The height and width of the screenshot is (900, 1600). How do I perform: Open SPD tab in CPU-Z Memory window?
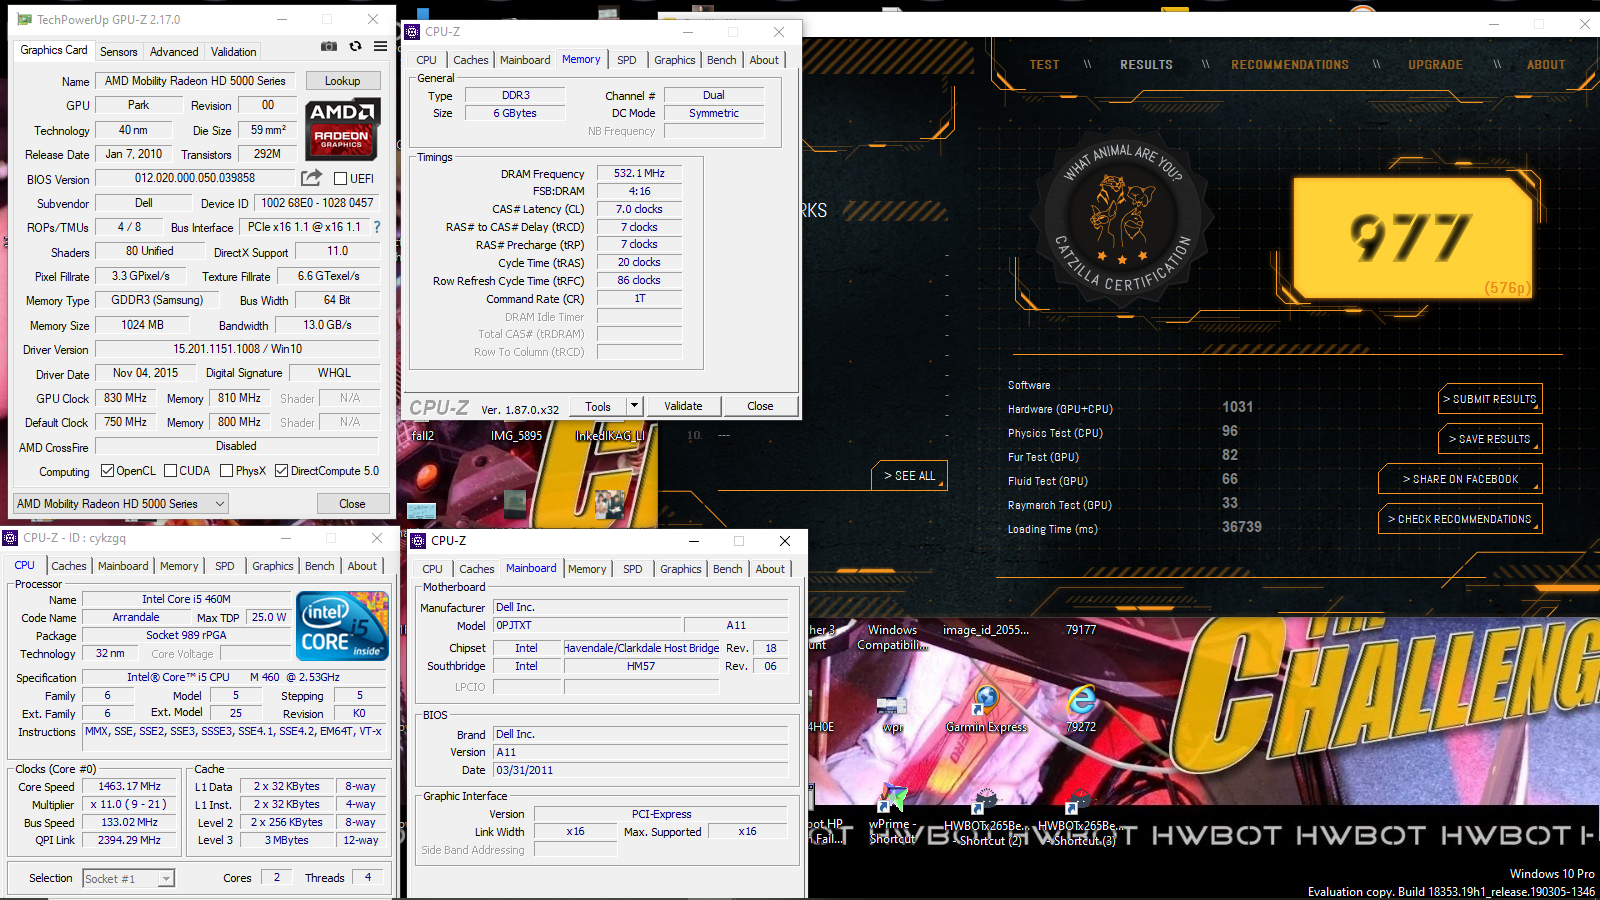(627, 60)
